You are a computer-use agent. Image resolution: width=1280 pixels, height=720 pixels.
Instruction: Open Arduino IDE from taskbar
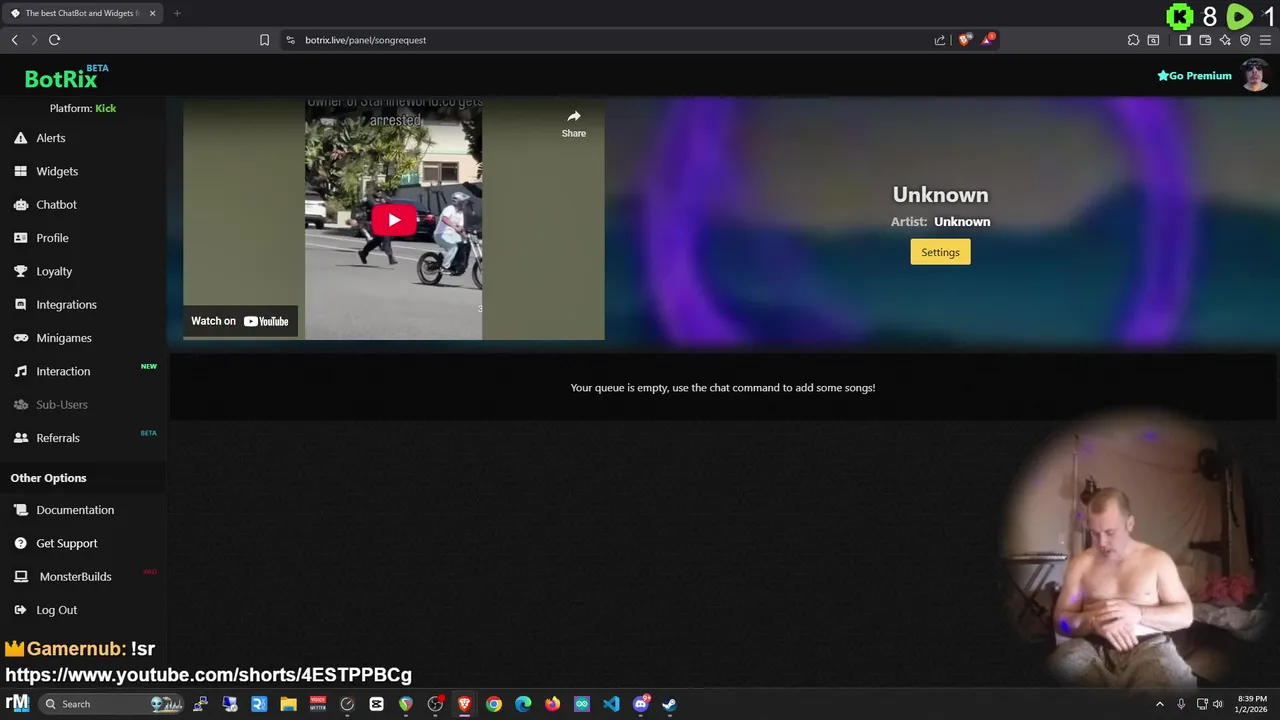pyautogui.click(x=582, y=704)
